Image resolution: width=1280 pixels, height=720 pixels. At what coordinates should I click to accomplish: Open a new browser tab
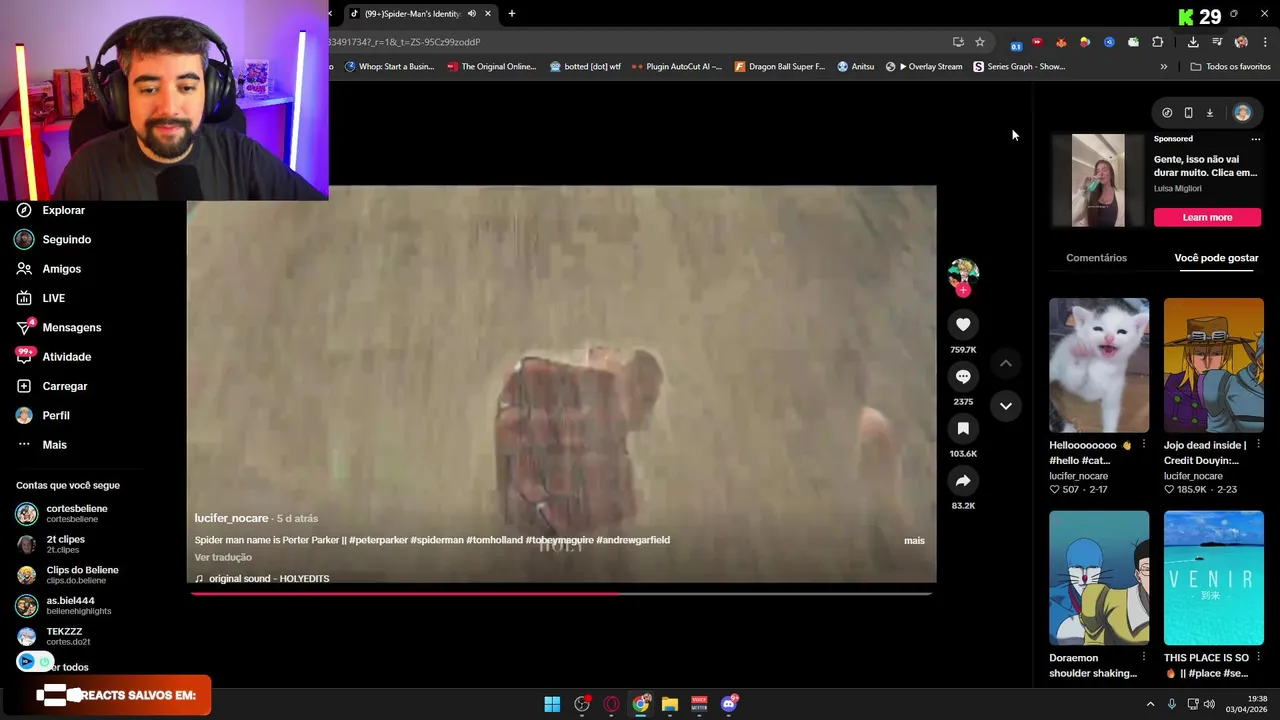coord(512,14)
